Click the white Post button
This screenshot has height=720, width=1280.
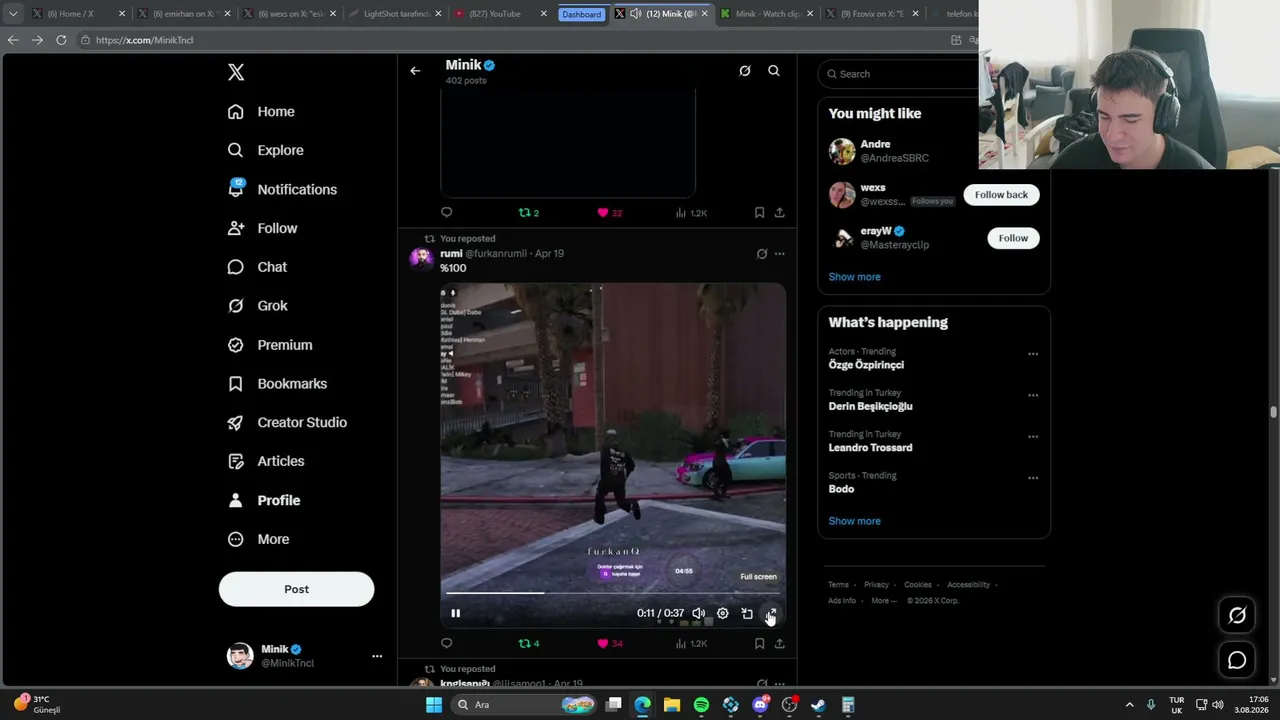tap(296, 589)
